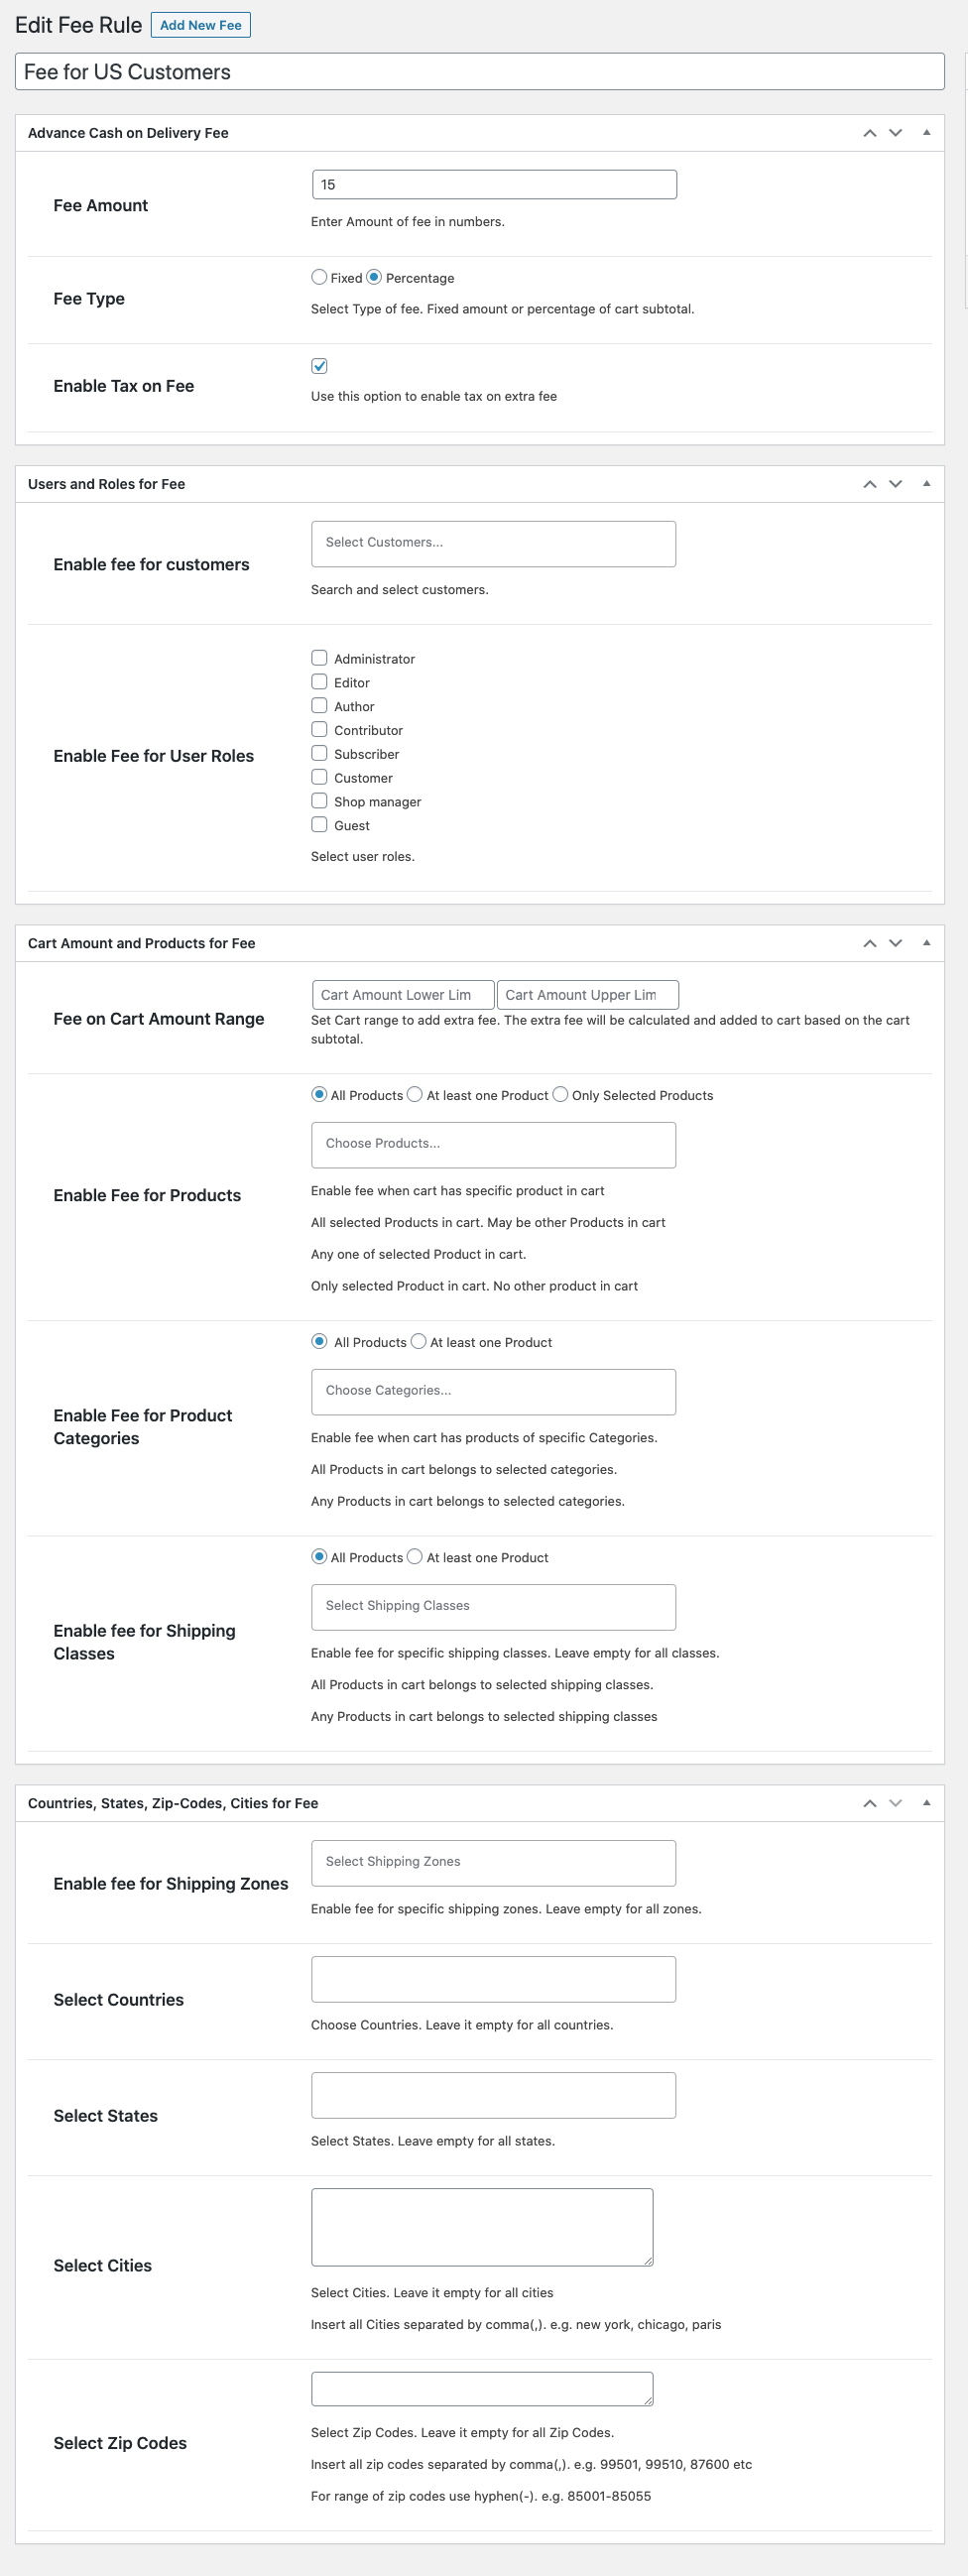Image resolution: width=968 pixels, height=2576 pixels.
Task: Check the Shop manager role checkbox
Action: [x=319, y=801]
